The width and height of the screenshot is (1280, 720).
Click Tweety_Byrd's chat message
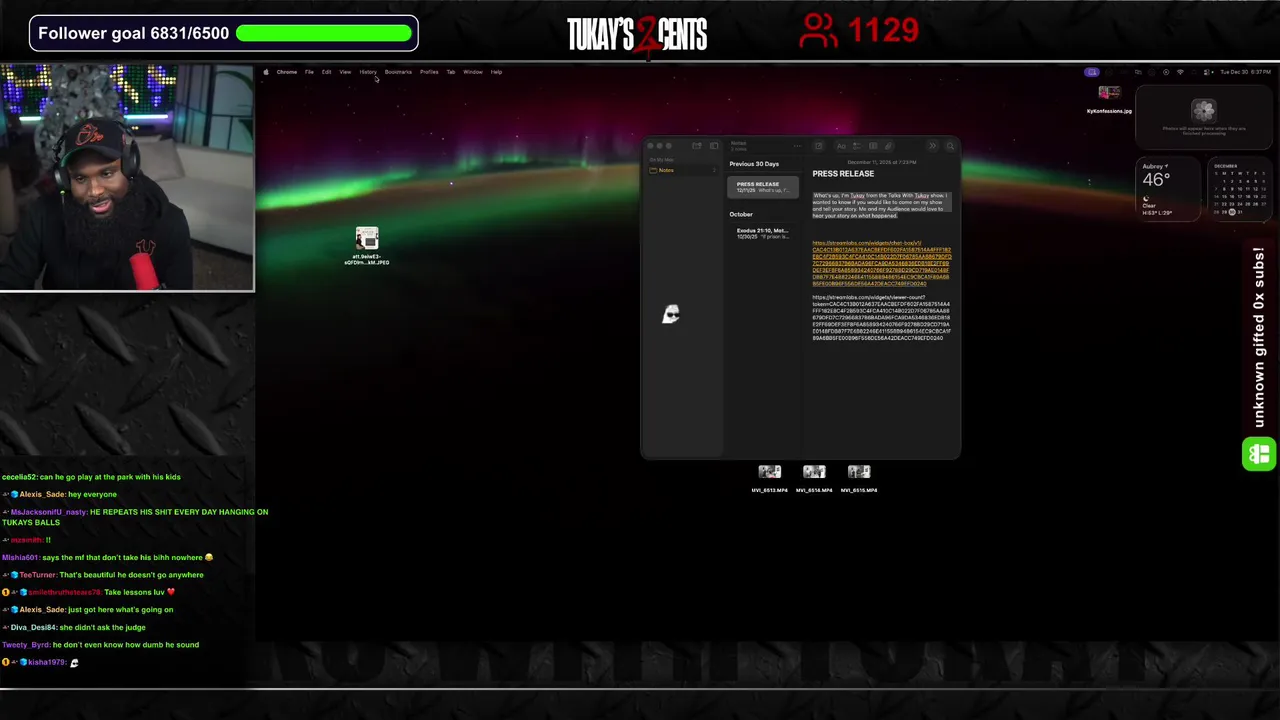tap(100, 645)
